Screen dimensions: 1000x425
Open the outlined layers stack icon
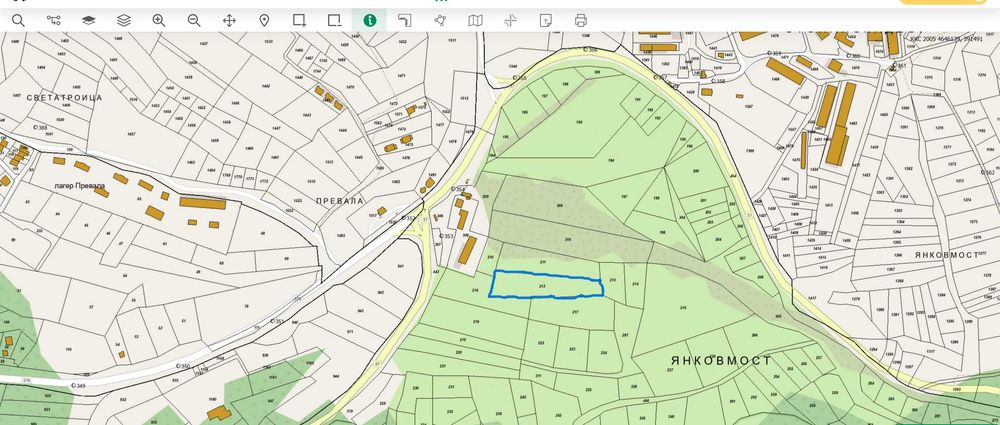point(124,20)
